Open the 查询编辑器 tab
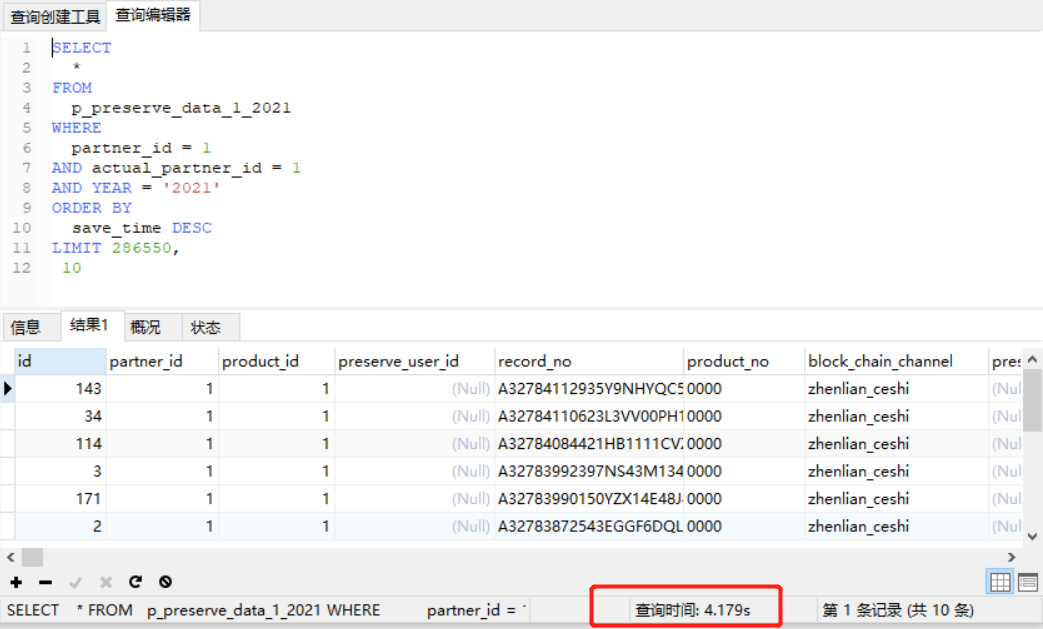 point(153,15)
